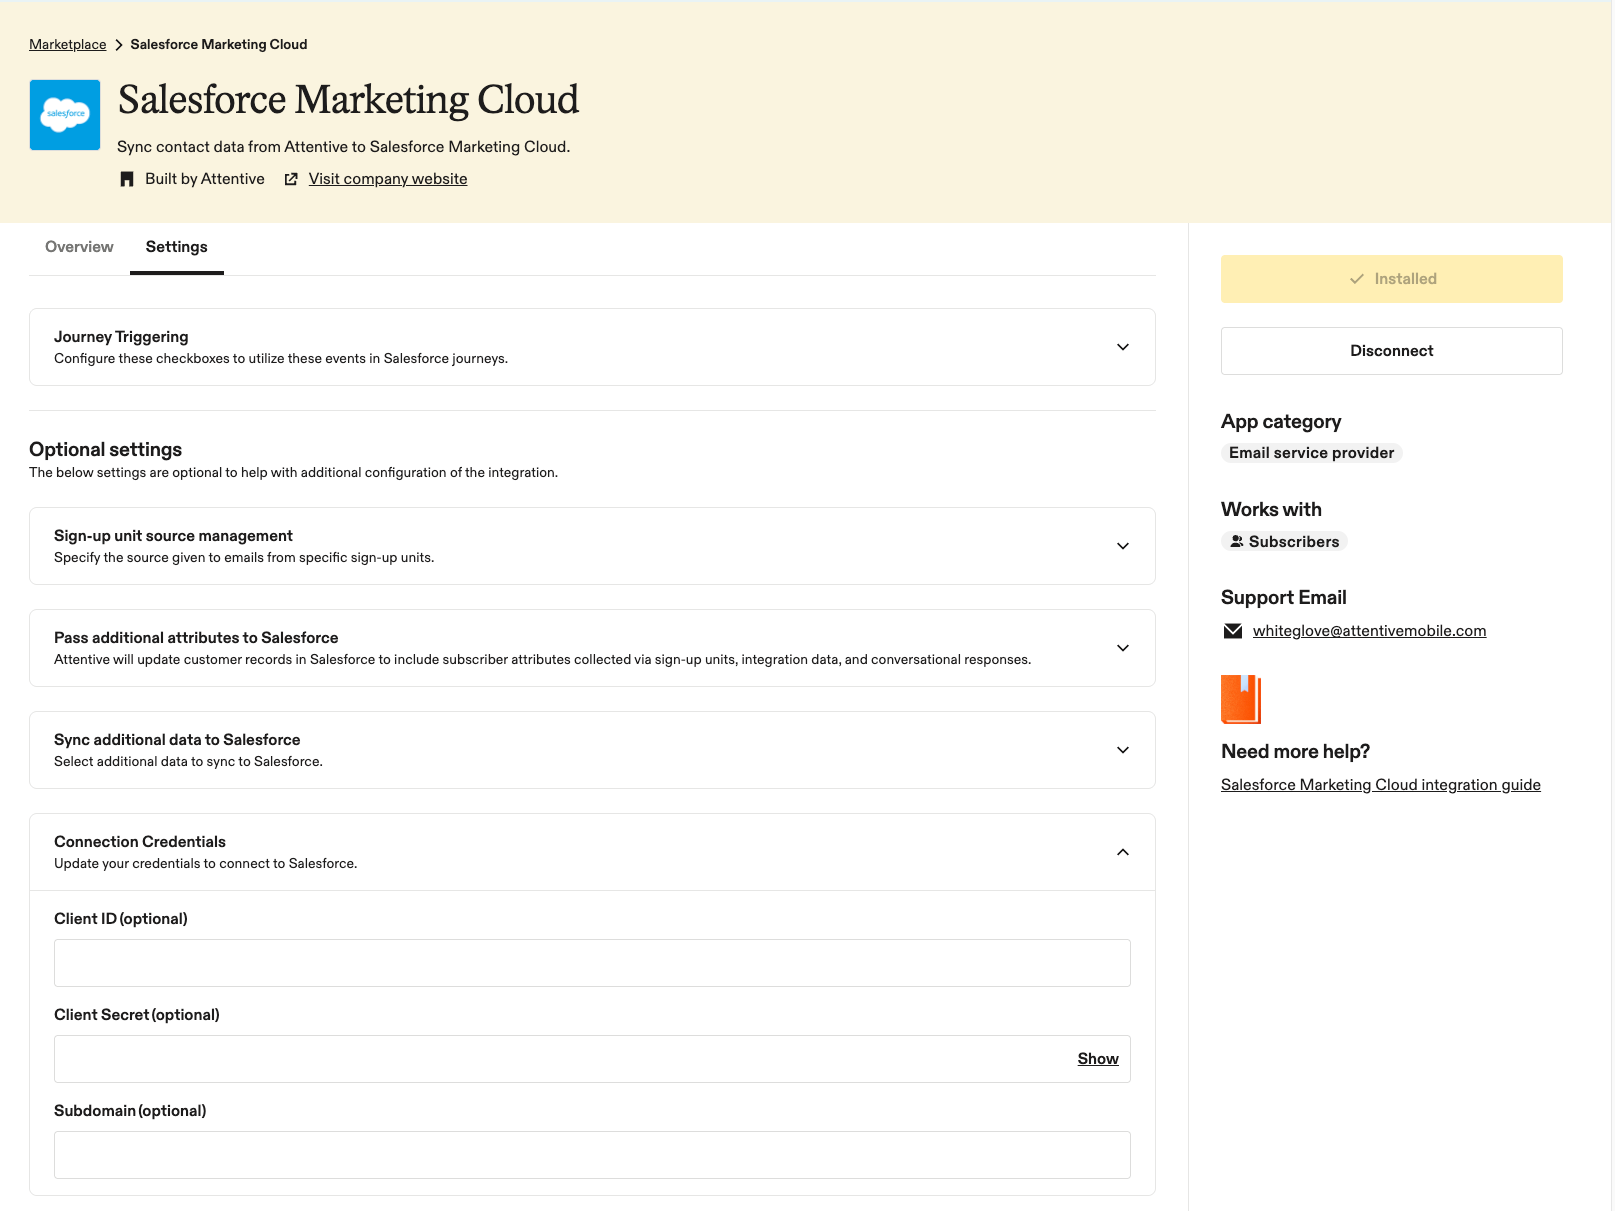Click the Optional settings heading
Screen dimensions: 1615x1211
pyautogui.click(x=106, y=450)
